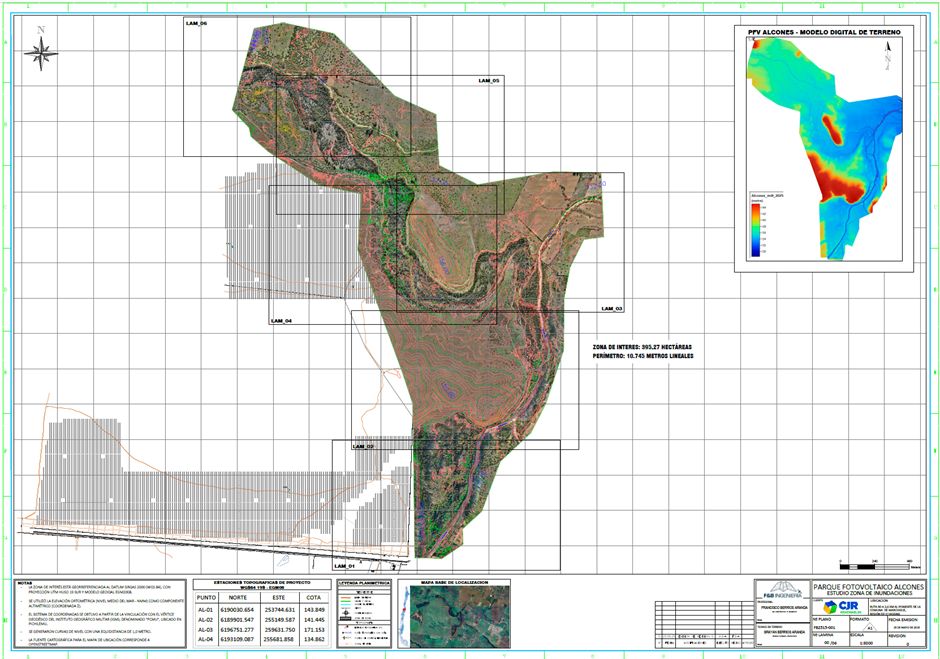Click east coordinate 253744.631
This screenshot has height=659, width=940.
coord(279,610)
